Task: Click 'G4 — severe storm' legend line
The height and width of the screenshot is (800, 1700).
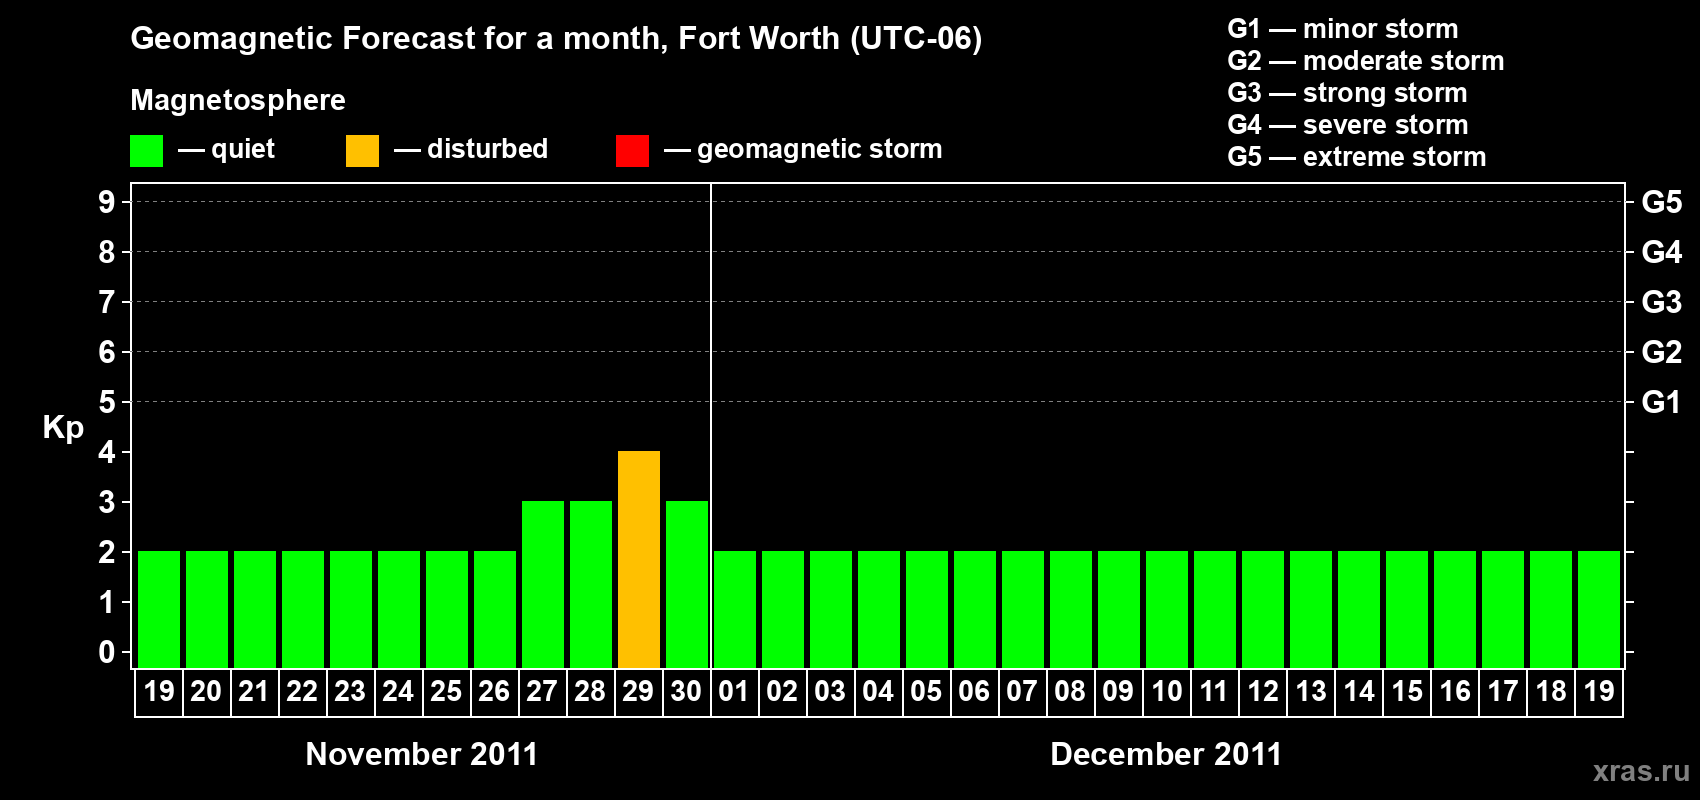Action: tap(1348, 125)
